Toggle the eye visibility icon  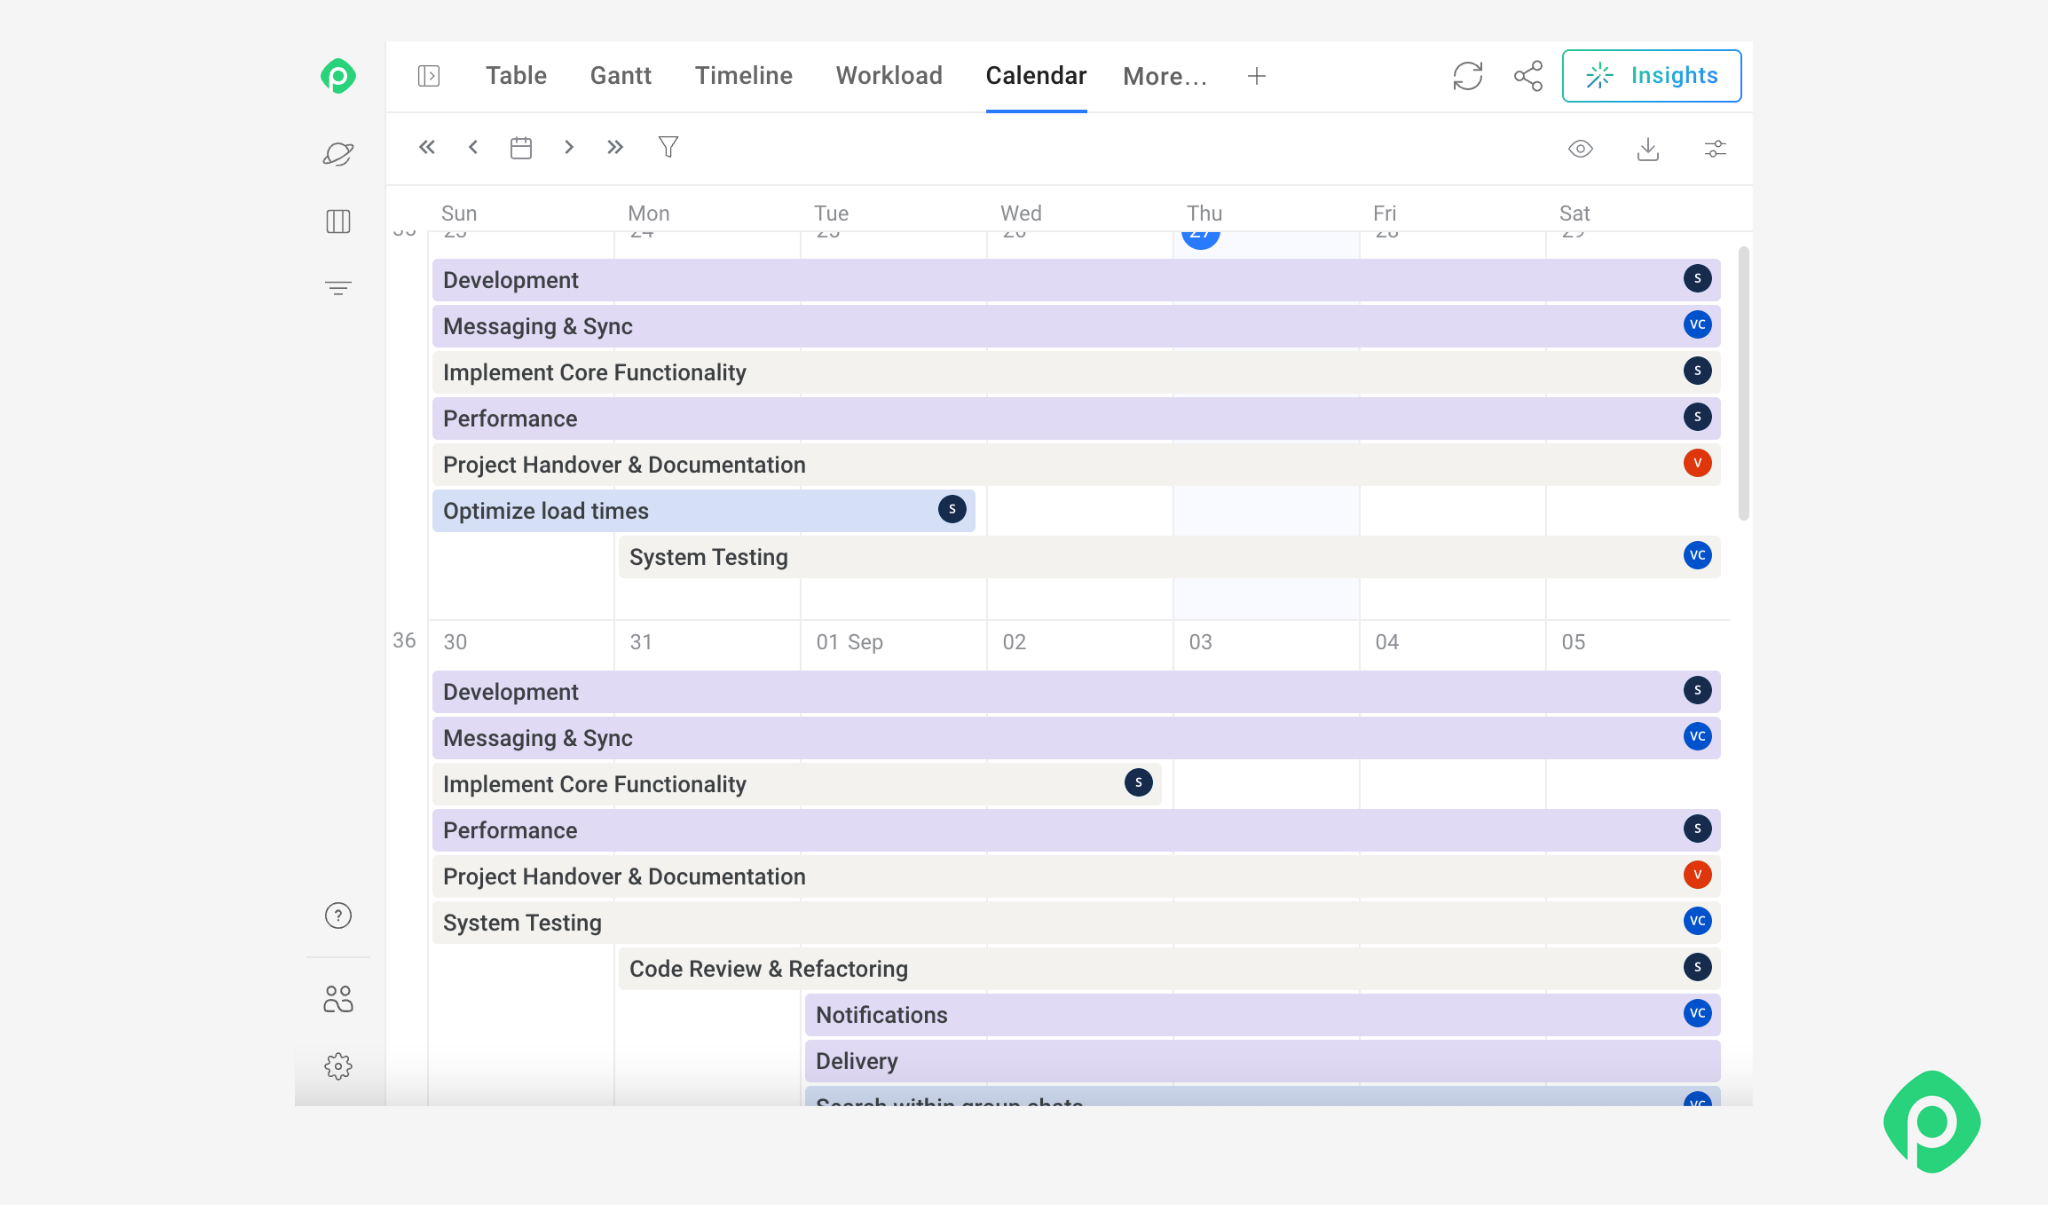click(x=1580, y=149)
